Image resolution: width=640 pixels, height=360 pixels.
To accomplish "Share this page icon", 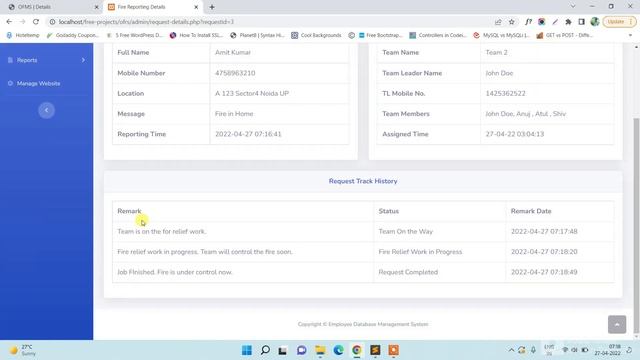I will pos(498,22).
